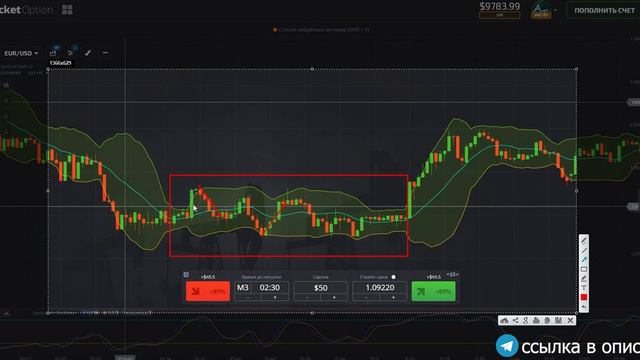Image resolution: width=640 pixels, height=360 pixels.
Task: Click the minus icon in chart toolbar
Action: tap(105, 53)
